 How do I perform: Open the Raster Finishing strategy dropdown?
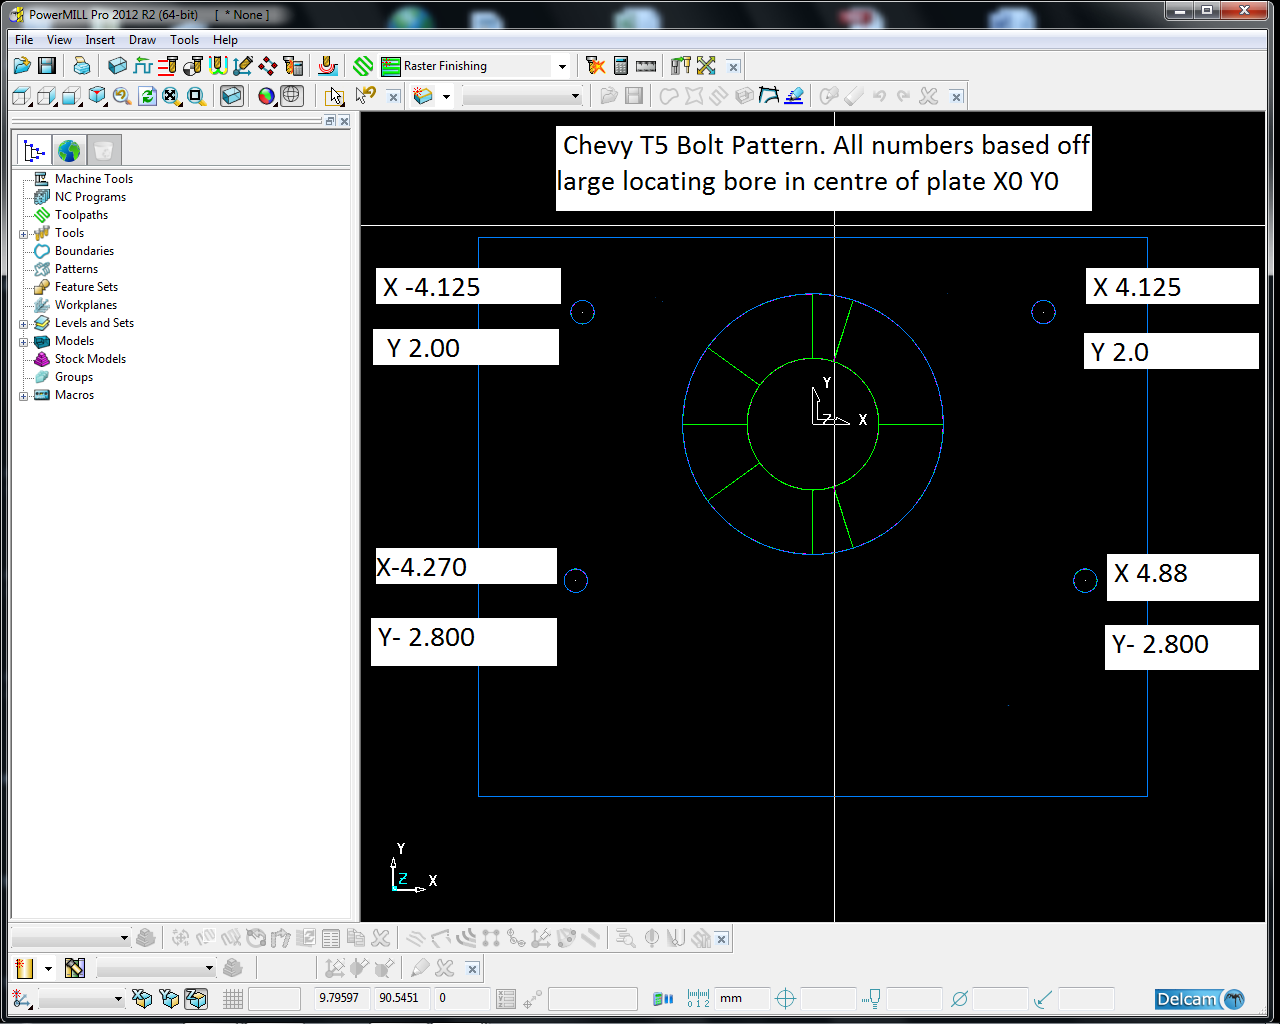tap(561, 67)
